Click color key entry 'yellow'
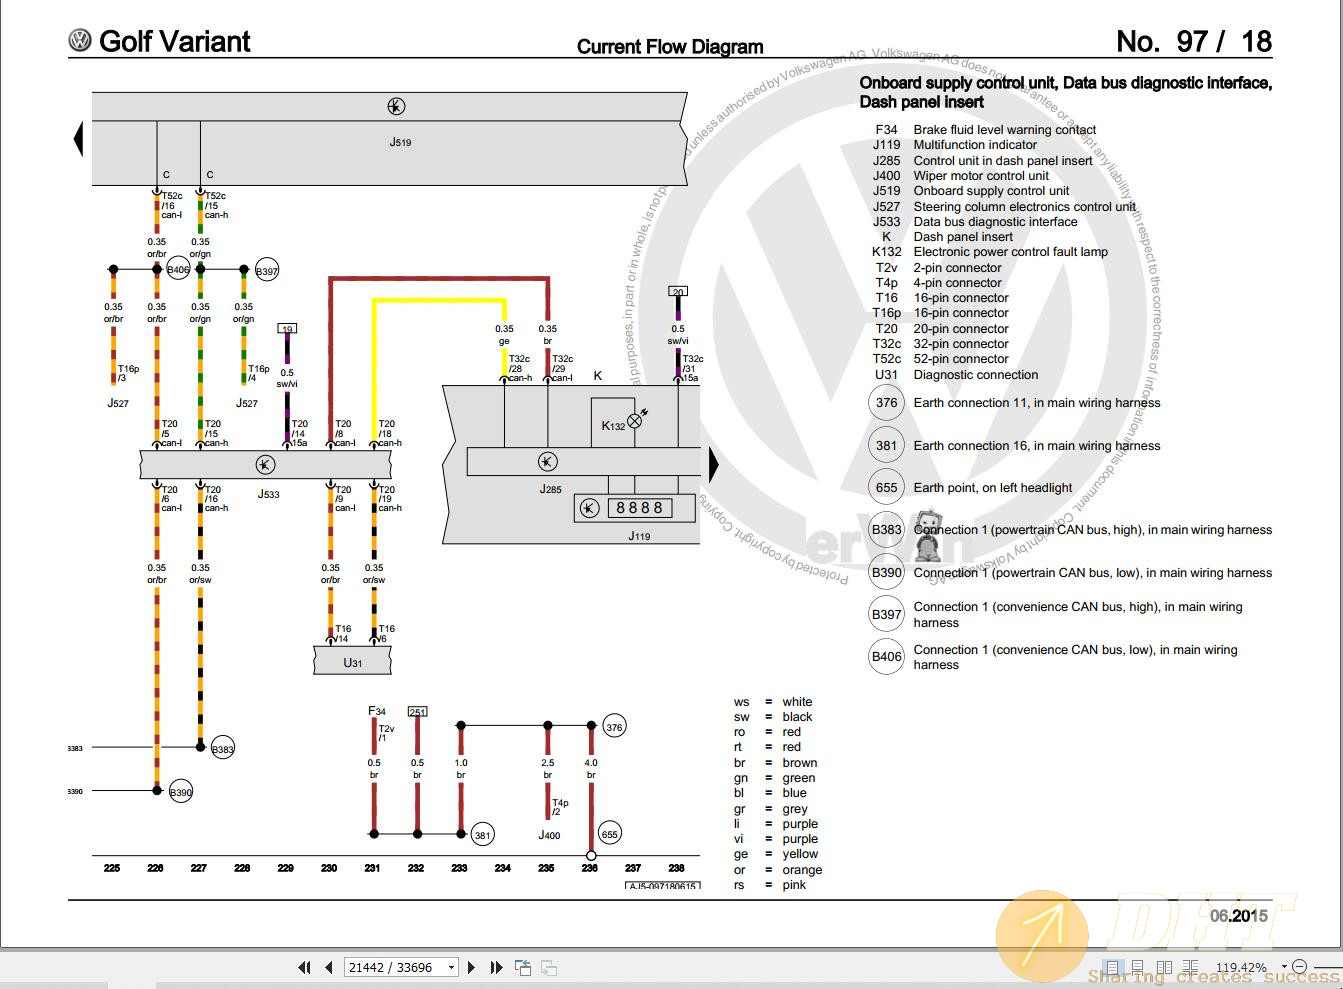The width and height of the screenshot is (1343, 989). pos(800,854)
